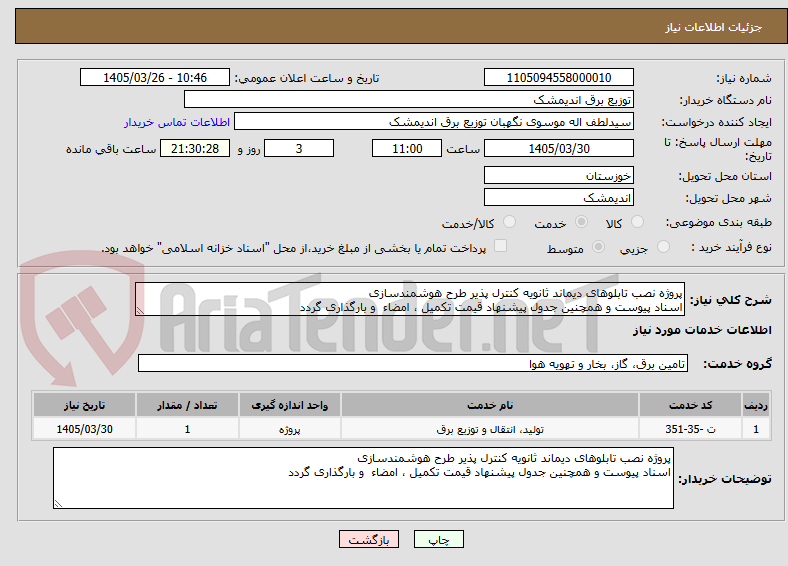Image resolution: width=788 pixels, height=566 pixels.
Task: Click the table date cell 1405/03/30
Action: click(x=84, y=429)
